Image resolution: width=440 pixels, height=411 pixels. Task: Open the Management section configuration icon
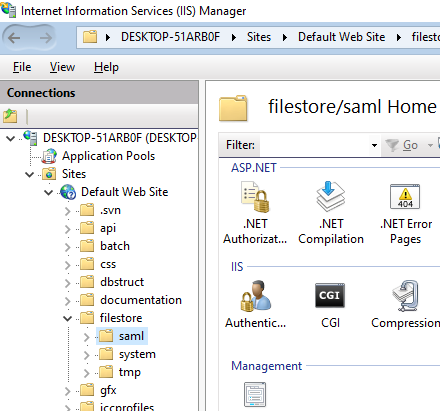pos(255,394)
